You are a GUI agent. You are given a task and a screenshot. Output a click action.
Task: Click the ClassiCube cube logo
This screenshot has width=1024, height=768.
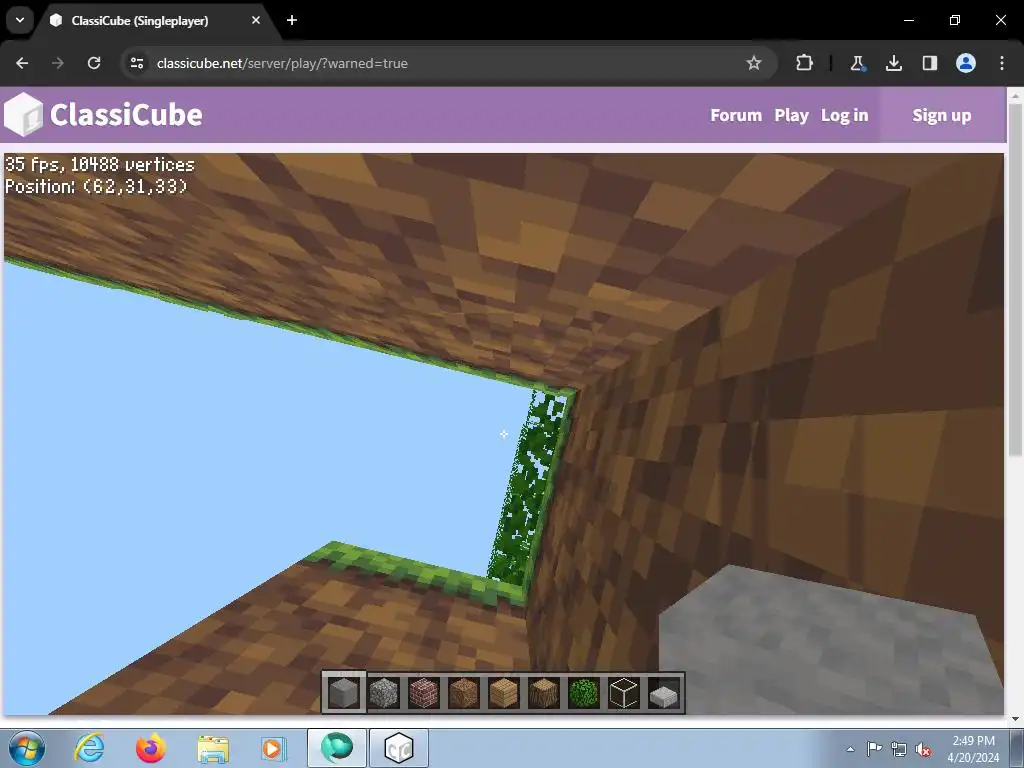click(23, 115)
